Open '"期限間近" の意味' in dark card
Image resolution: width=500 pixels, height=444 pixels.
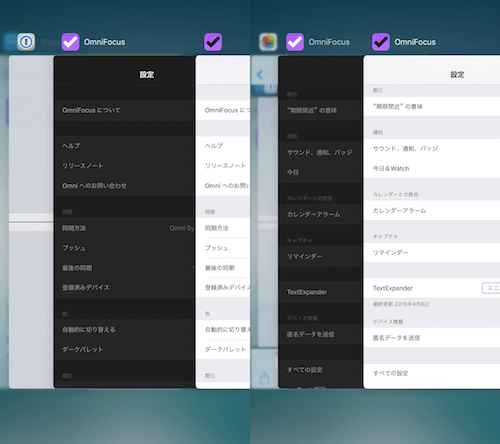[x=321, y=110]
